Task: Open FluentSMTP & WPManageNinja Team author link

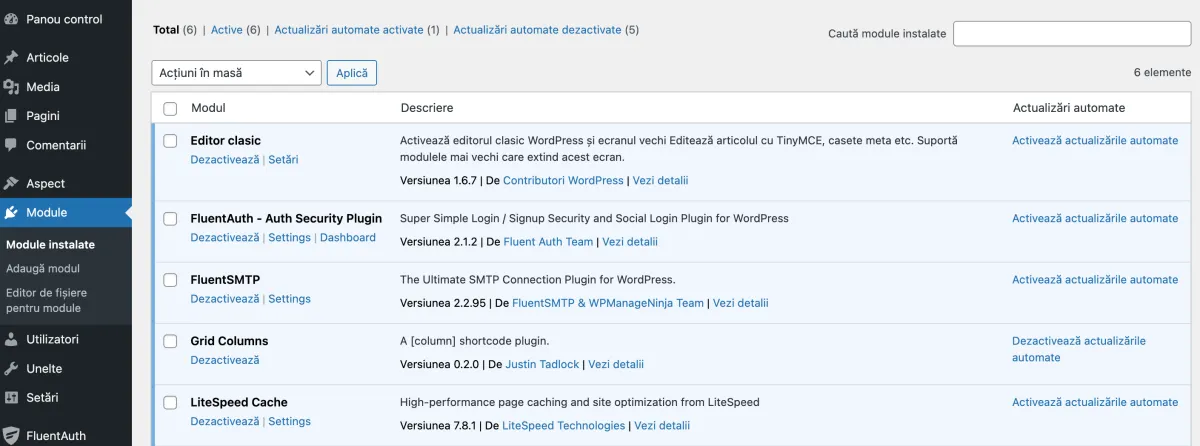Action: 608,303
